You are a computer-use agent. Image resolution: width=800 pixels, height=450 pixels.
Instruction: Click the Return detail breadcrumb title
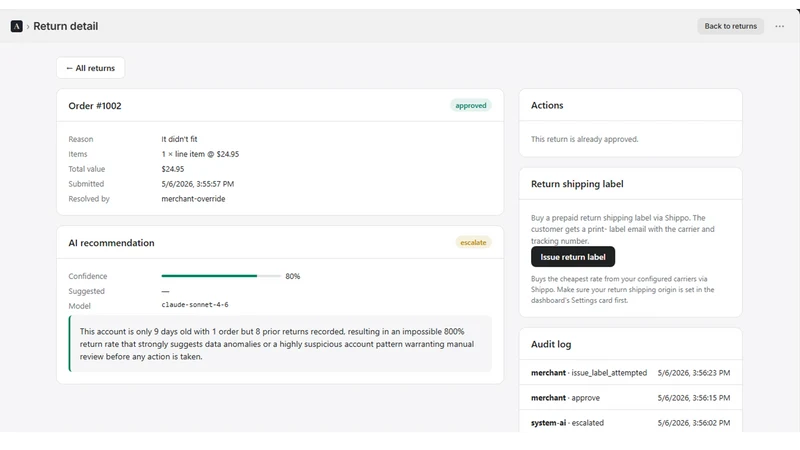click(65, 26)
